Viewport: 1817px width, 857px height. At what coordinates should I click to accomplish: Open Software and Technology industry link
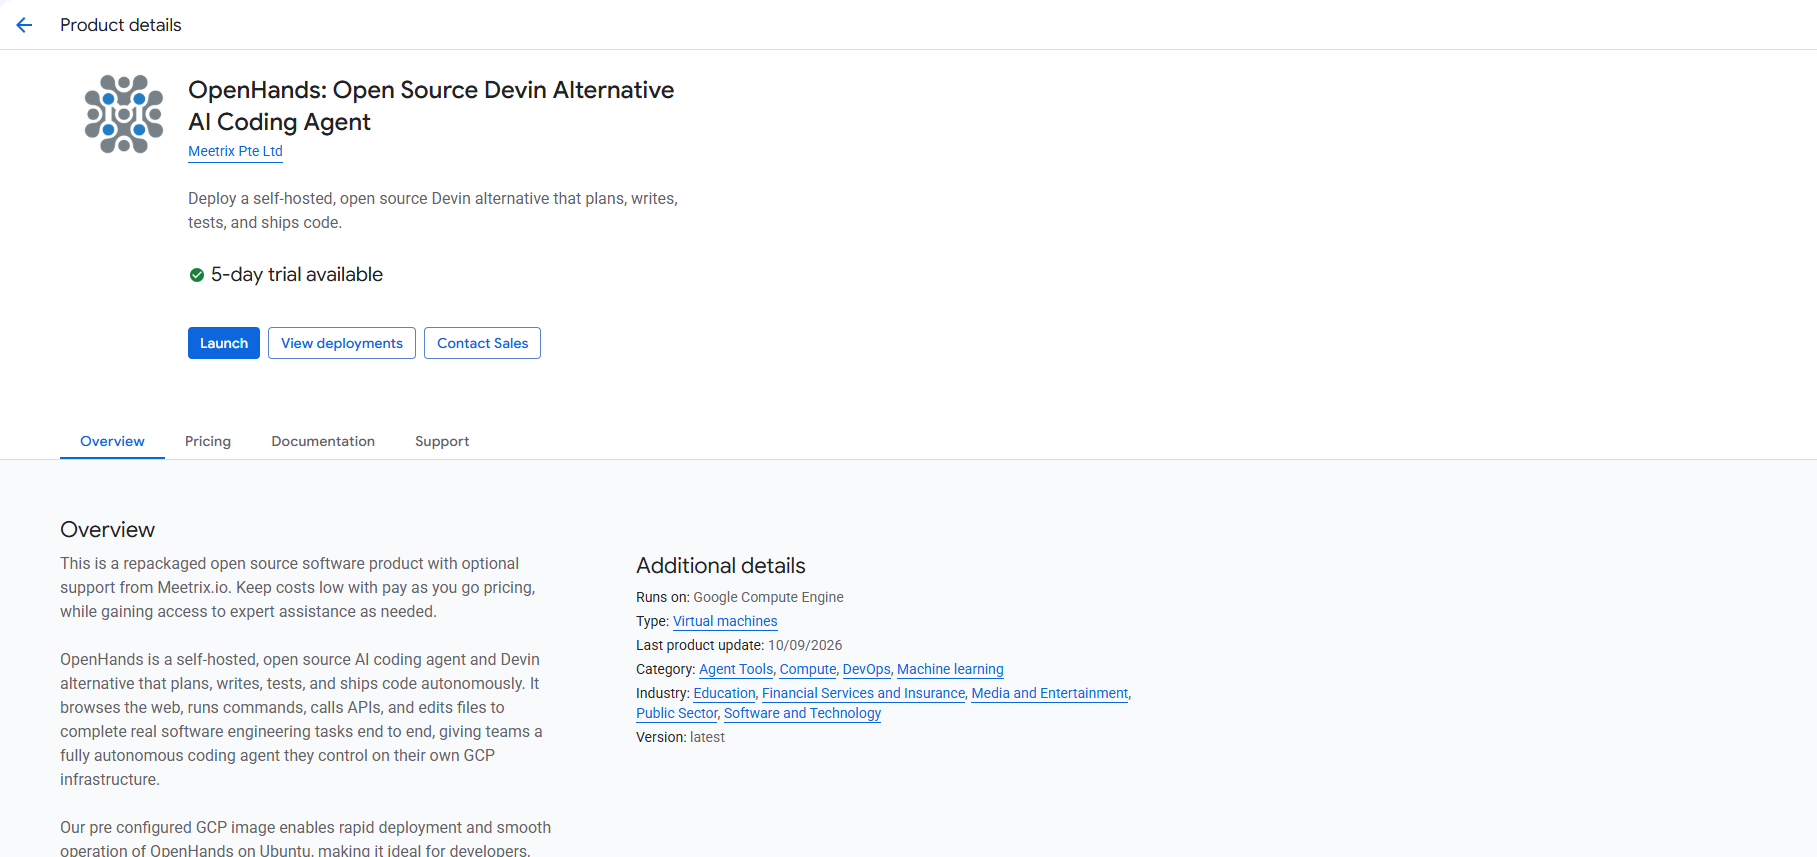[803, 713]
